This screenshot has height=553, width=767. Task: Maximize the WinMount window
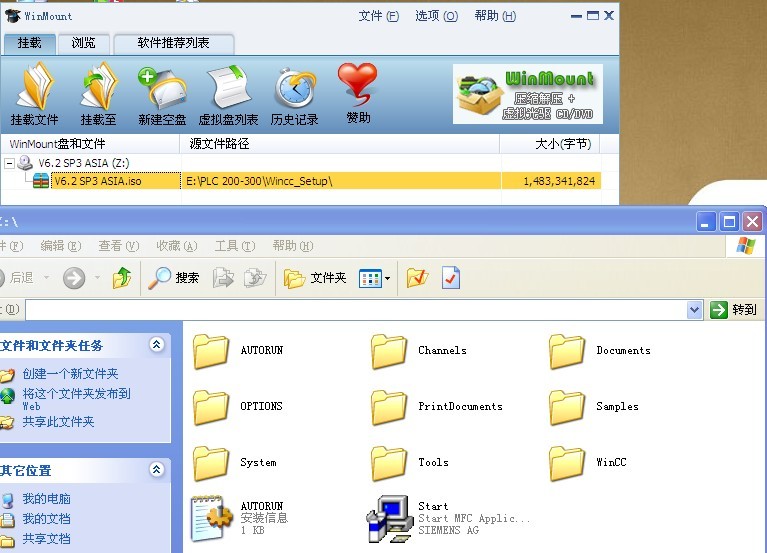click(592, 16)
